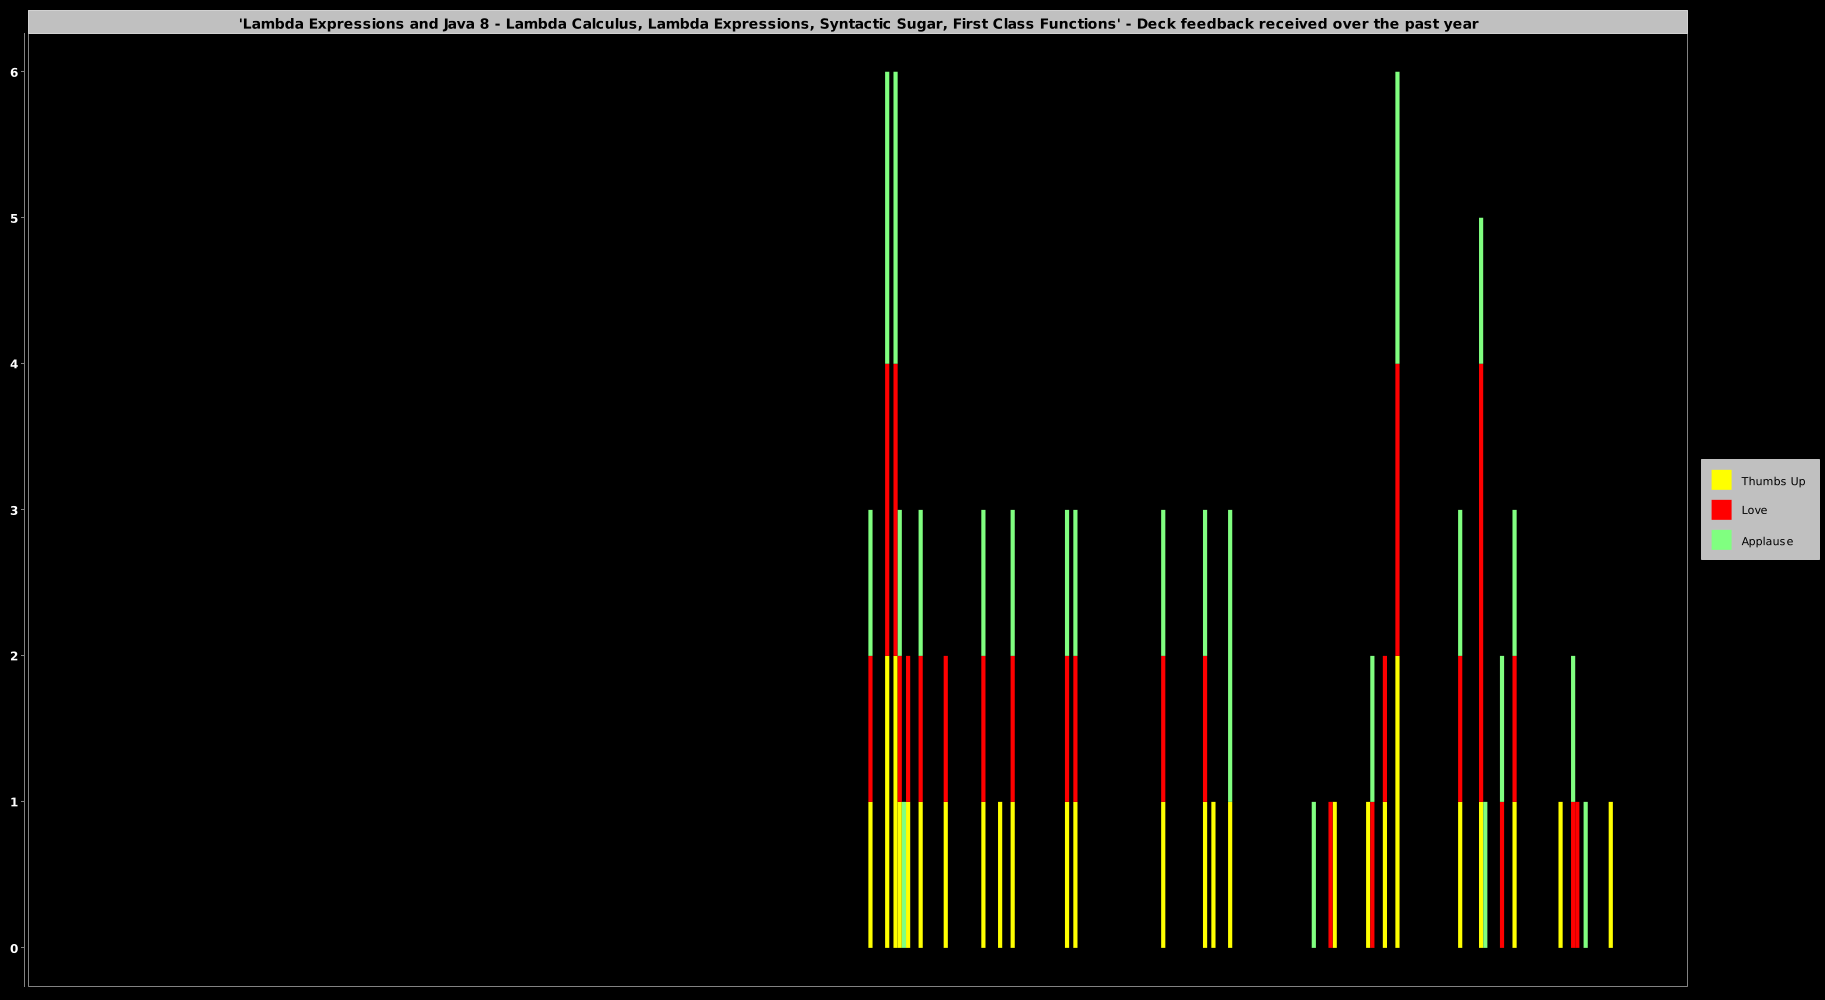The height and width of the screenshot is (1000, 1825).
Task: Click the yellow Thumbs Up legend swatch
Action: point(1721,480)
